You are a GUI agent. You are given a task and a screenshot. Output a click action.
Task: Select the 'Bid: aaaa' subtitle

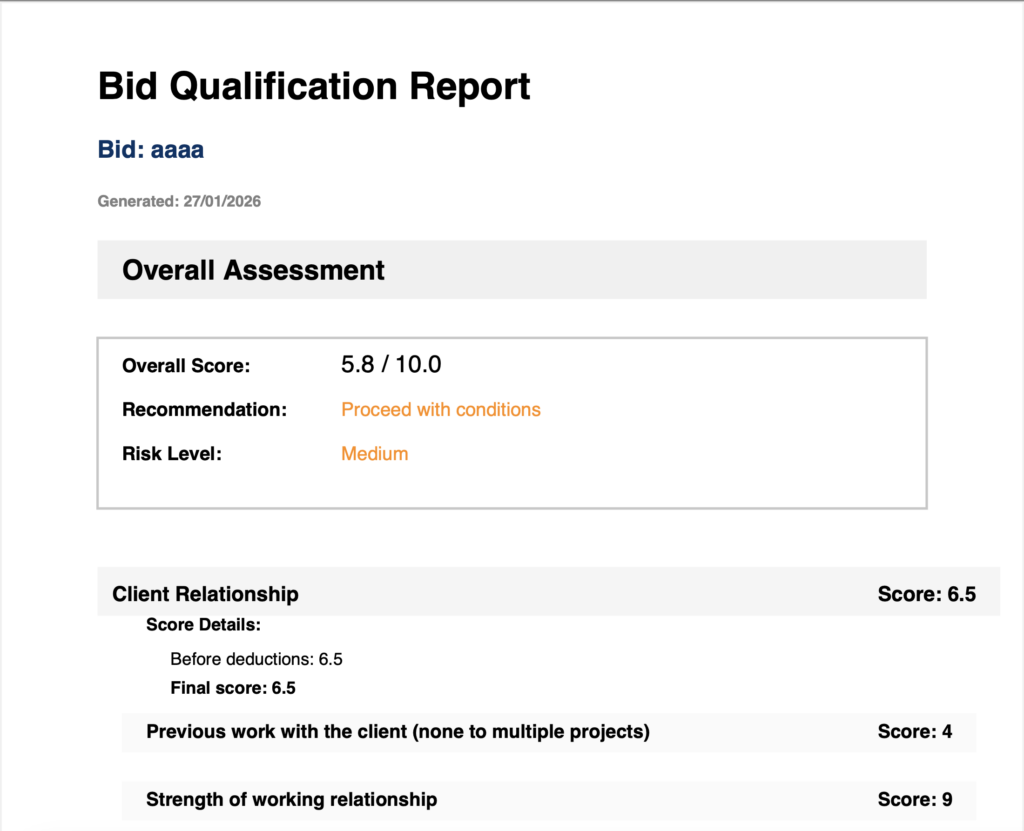[x=151, y=150]
